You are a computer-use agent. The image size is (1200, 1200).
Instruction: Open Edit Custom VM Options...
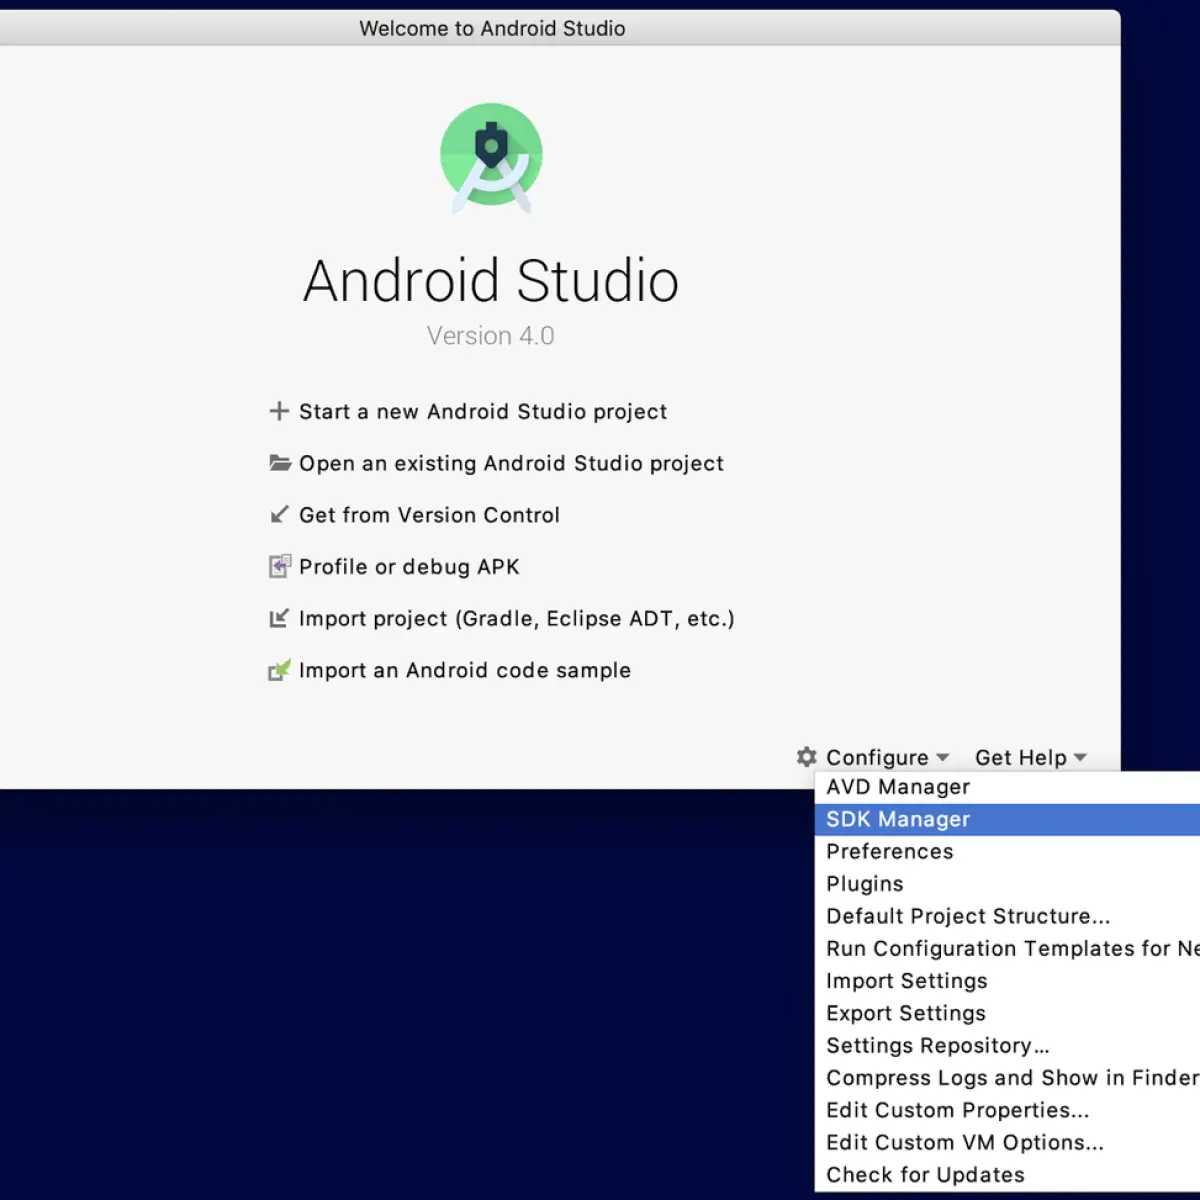(1007, 1142)
